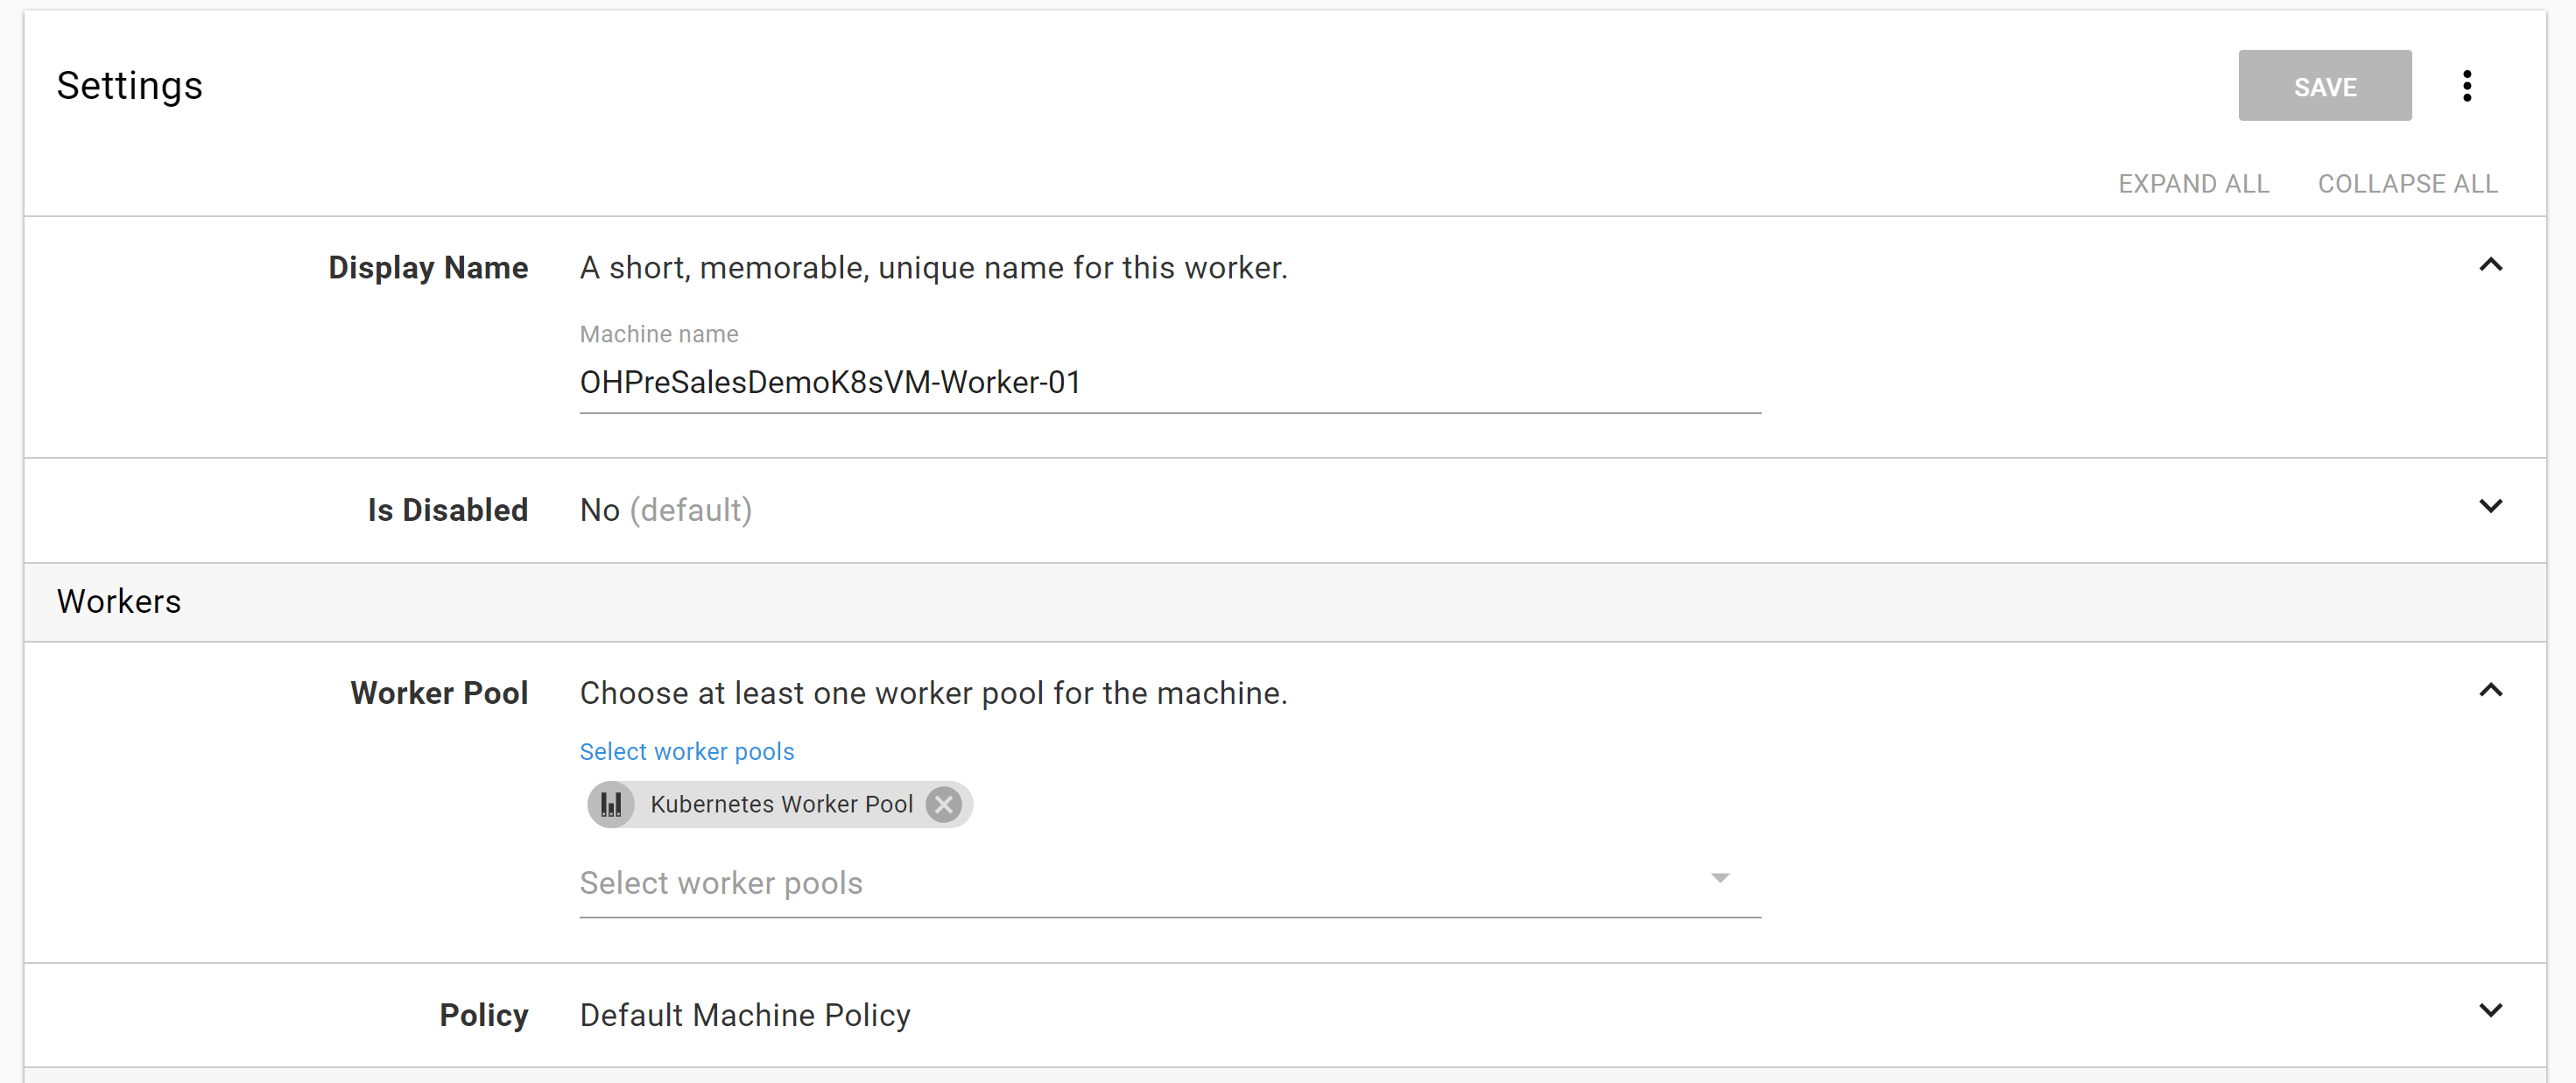Expand the Is Disabled section chevron
The width and height of the screenshot is (2576, 1083).
tap(2490, 507)
